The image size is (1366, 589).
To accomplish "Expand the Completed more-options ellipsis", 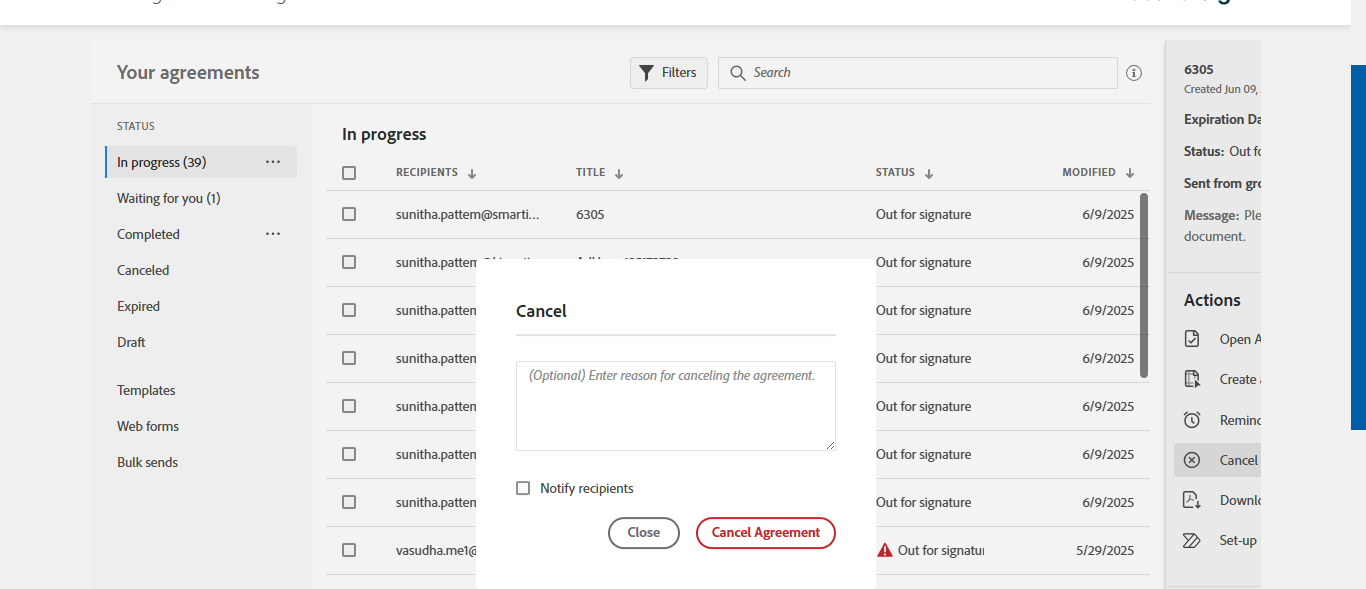I will click(x=273, y=234).
